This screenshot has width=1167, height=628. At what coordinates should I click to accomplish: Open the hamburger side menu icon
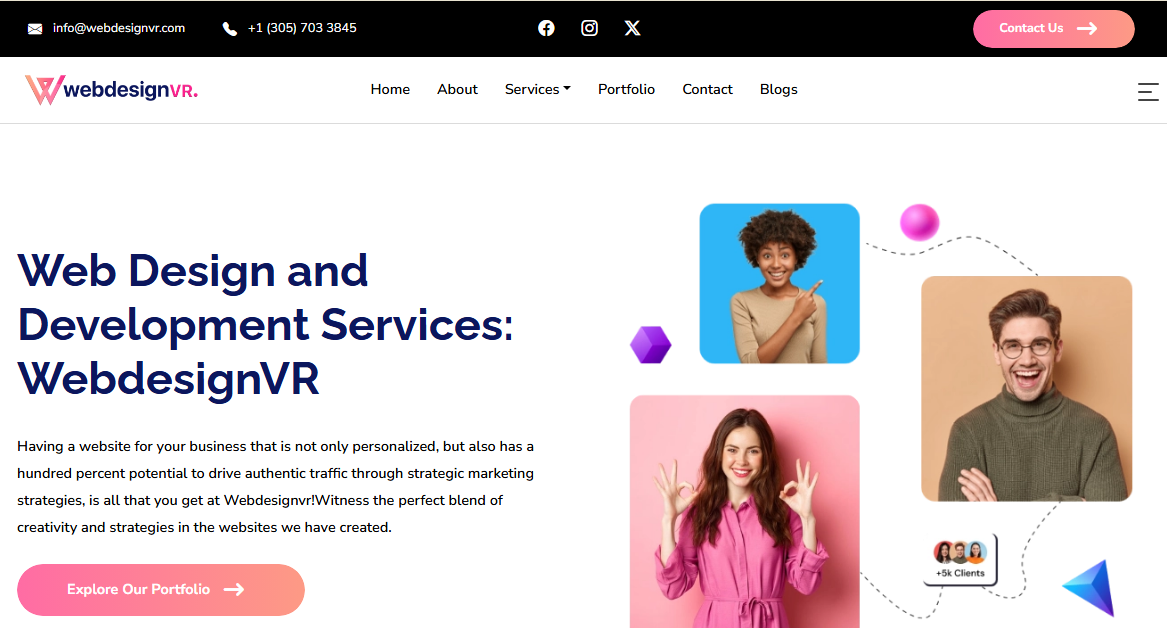pos(1148,91)
